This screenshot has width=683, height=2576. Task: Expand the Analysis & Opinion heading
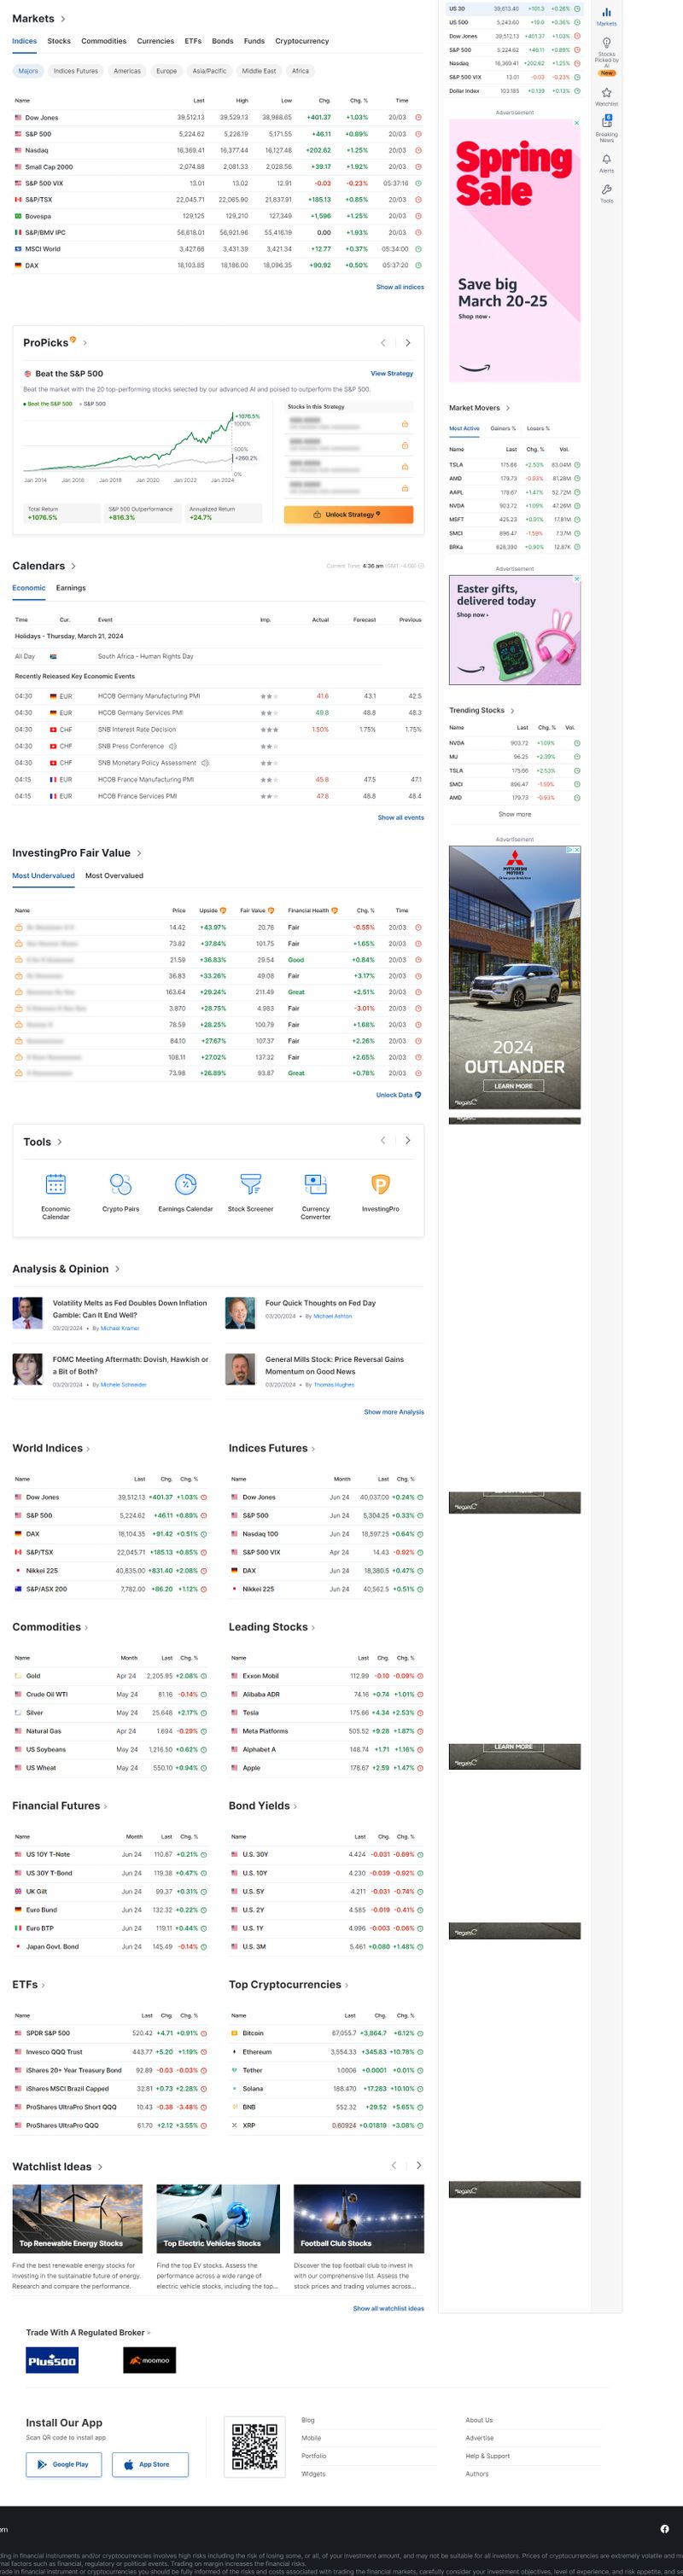click(66, 1269)
